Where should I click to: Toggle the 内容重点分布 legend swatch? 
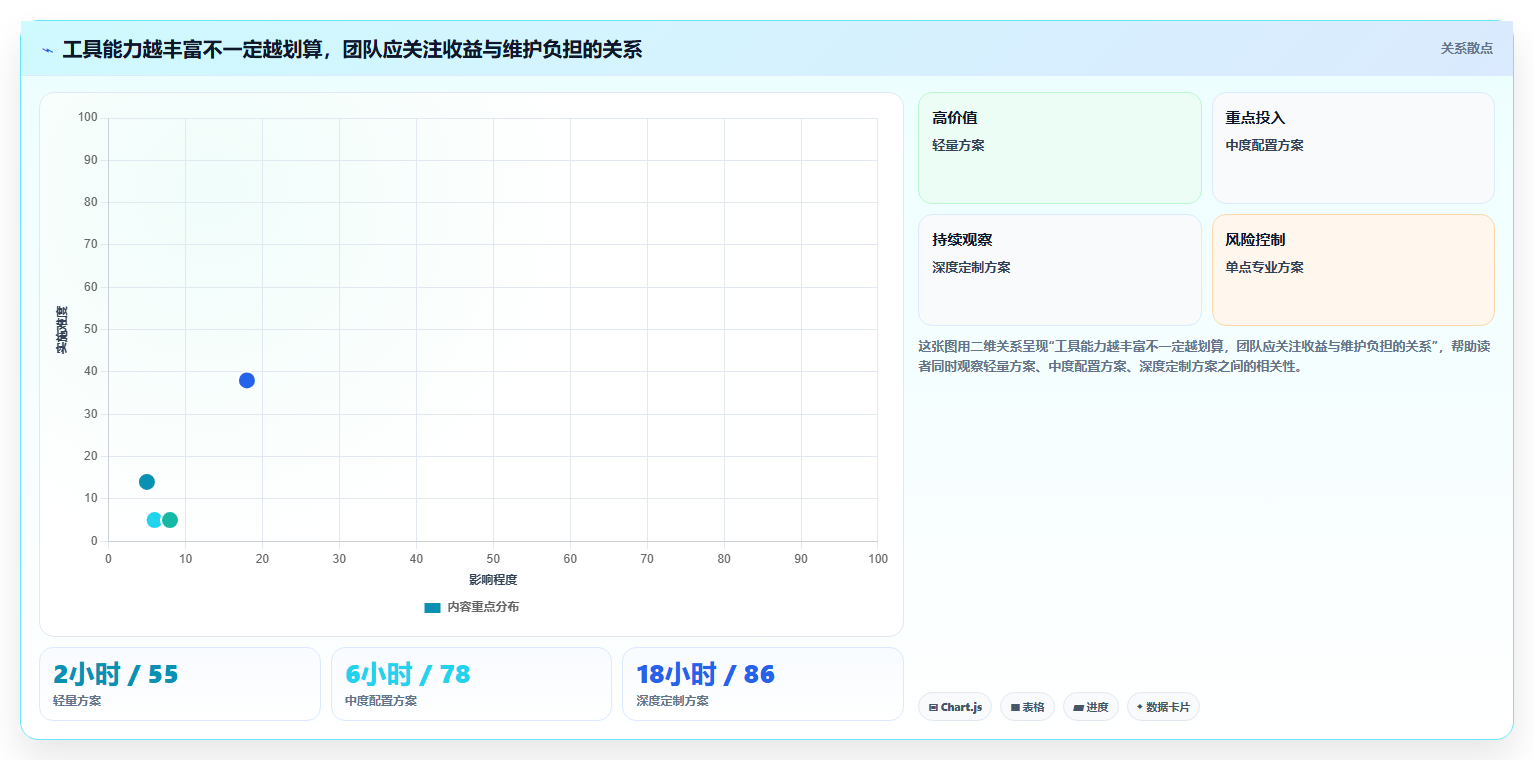[432, 607]
